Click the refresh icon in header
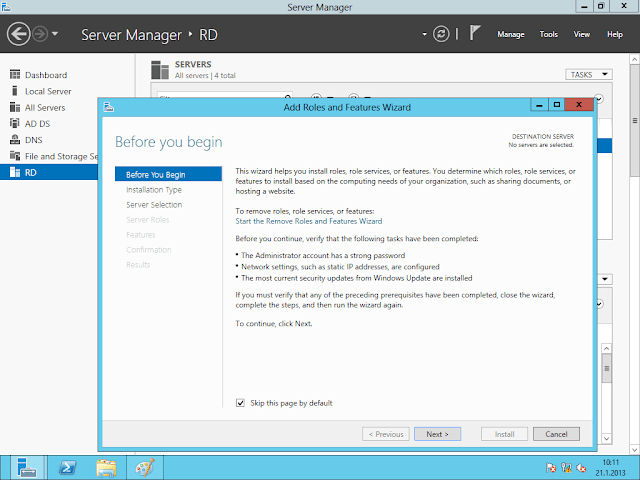 point(442,34)
